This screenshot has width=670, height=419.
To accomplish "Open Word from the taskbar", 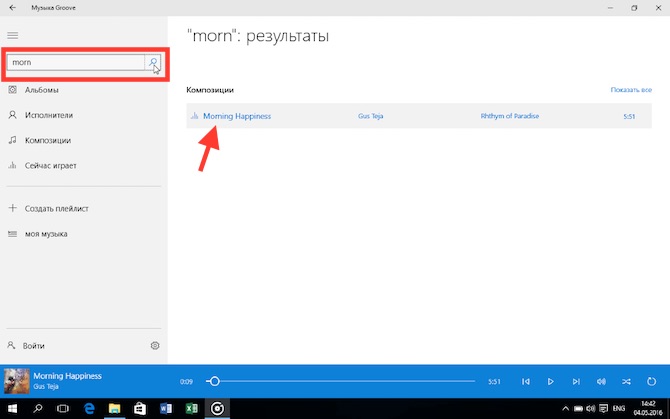I will point(166,409).
